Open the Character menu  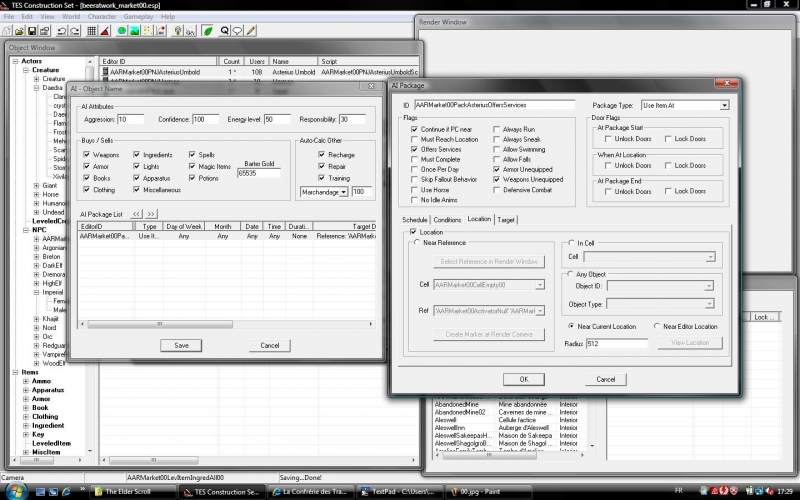tap(102, 17)
